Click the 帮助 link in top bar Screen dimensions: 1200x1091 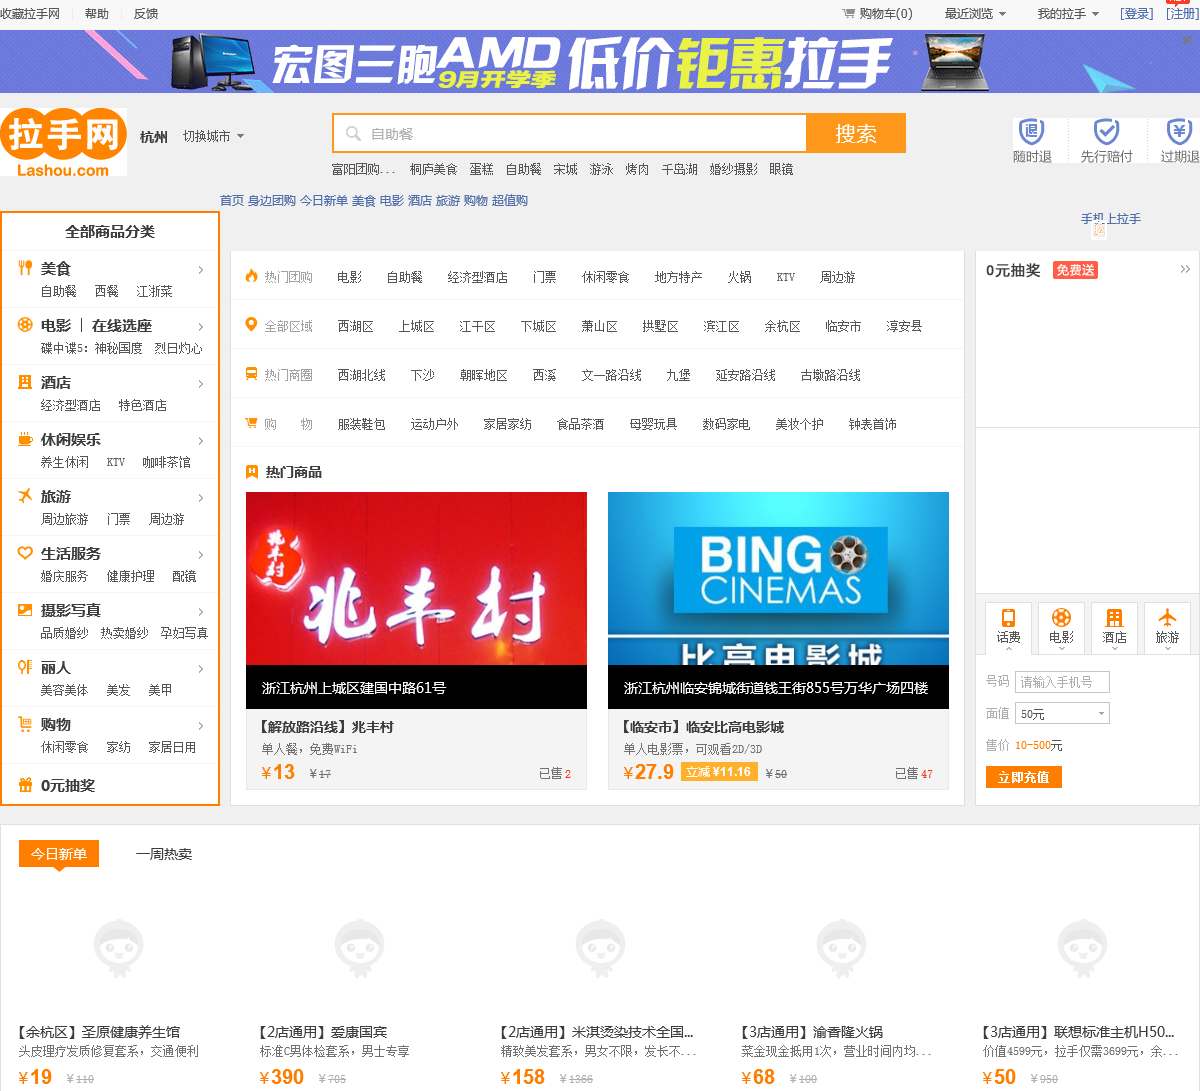(97, 14)
